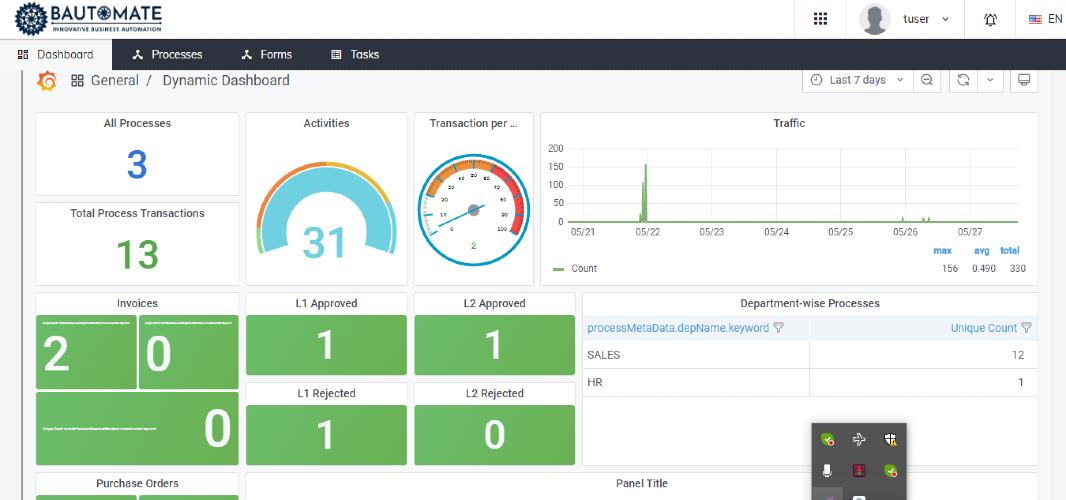Toggle the kiosk view monitor icon
The image size is (1066, 500).
click(1023, 80)
